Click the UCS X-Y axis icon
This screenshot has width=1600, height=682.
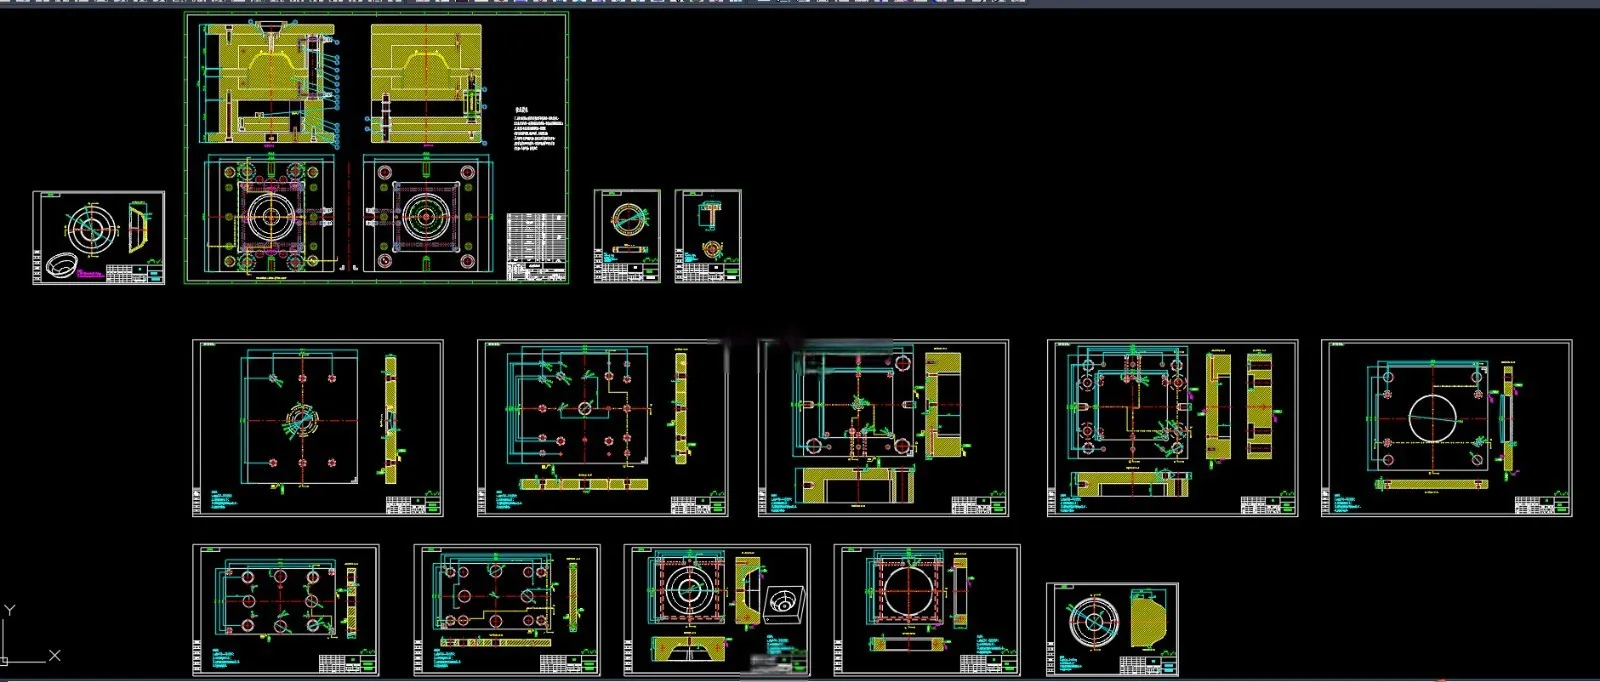tap(30, 633)
